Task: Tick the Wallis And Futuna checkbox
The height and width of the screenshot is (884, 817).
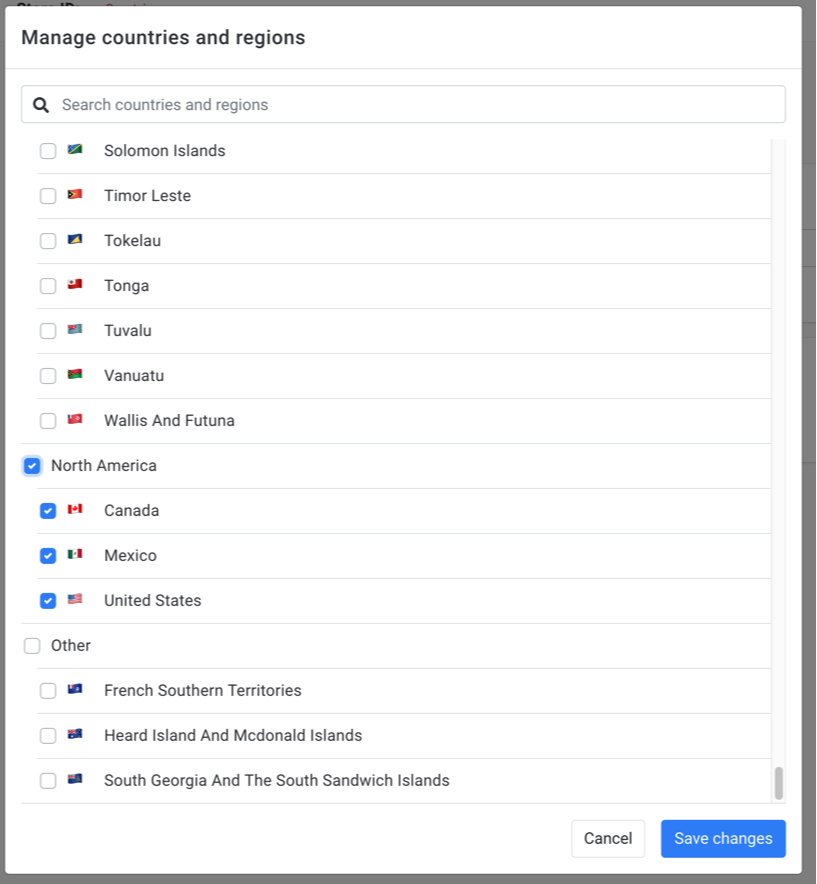Action: [x=48, y=421]
